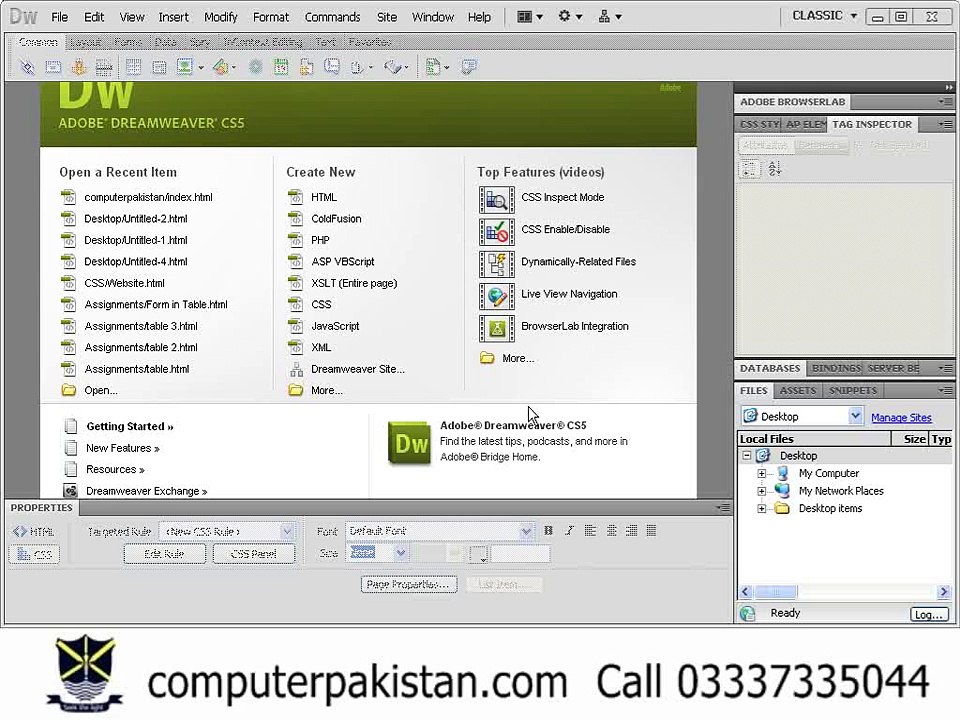Image resolution: width=960 pixels, height=720 pixels.
Task: Click the Email Link insert icon
Action: coord(53,66)
